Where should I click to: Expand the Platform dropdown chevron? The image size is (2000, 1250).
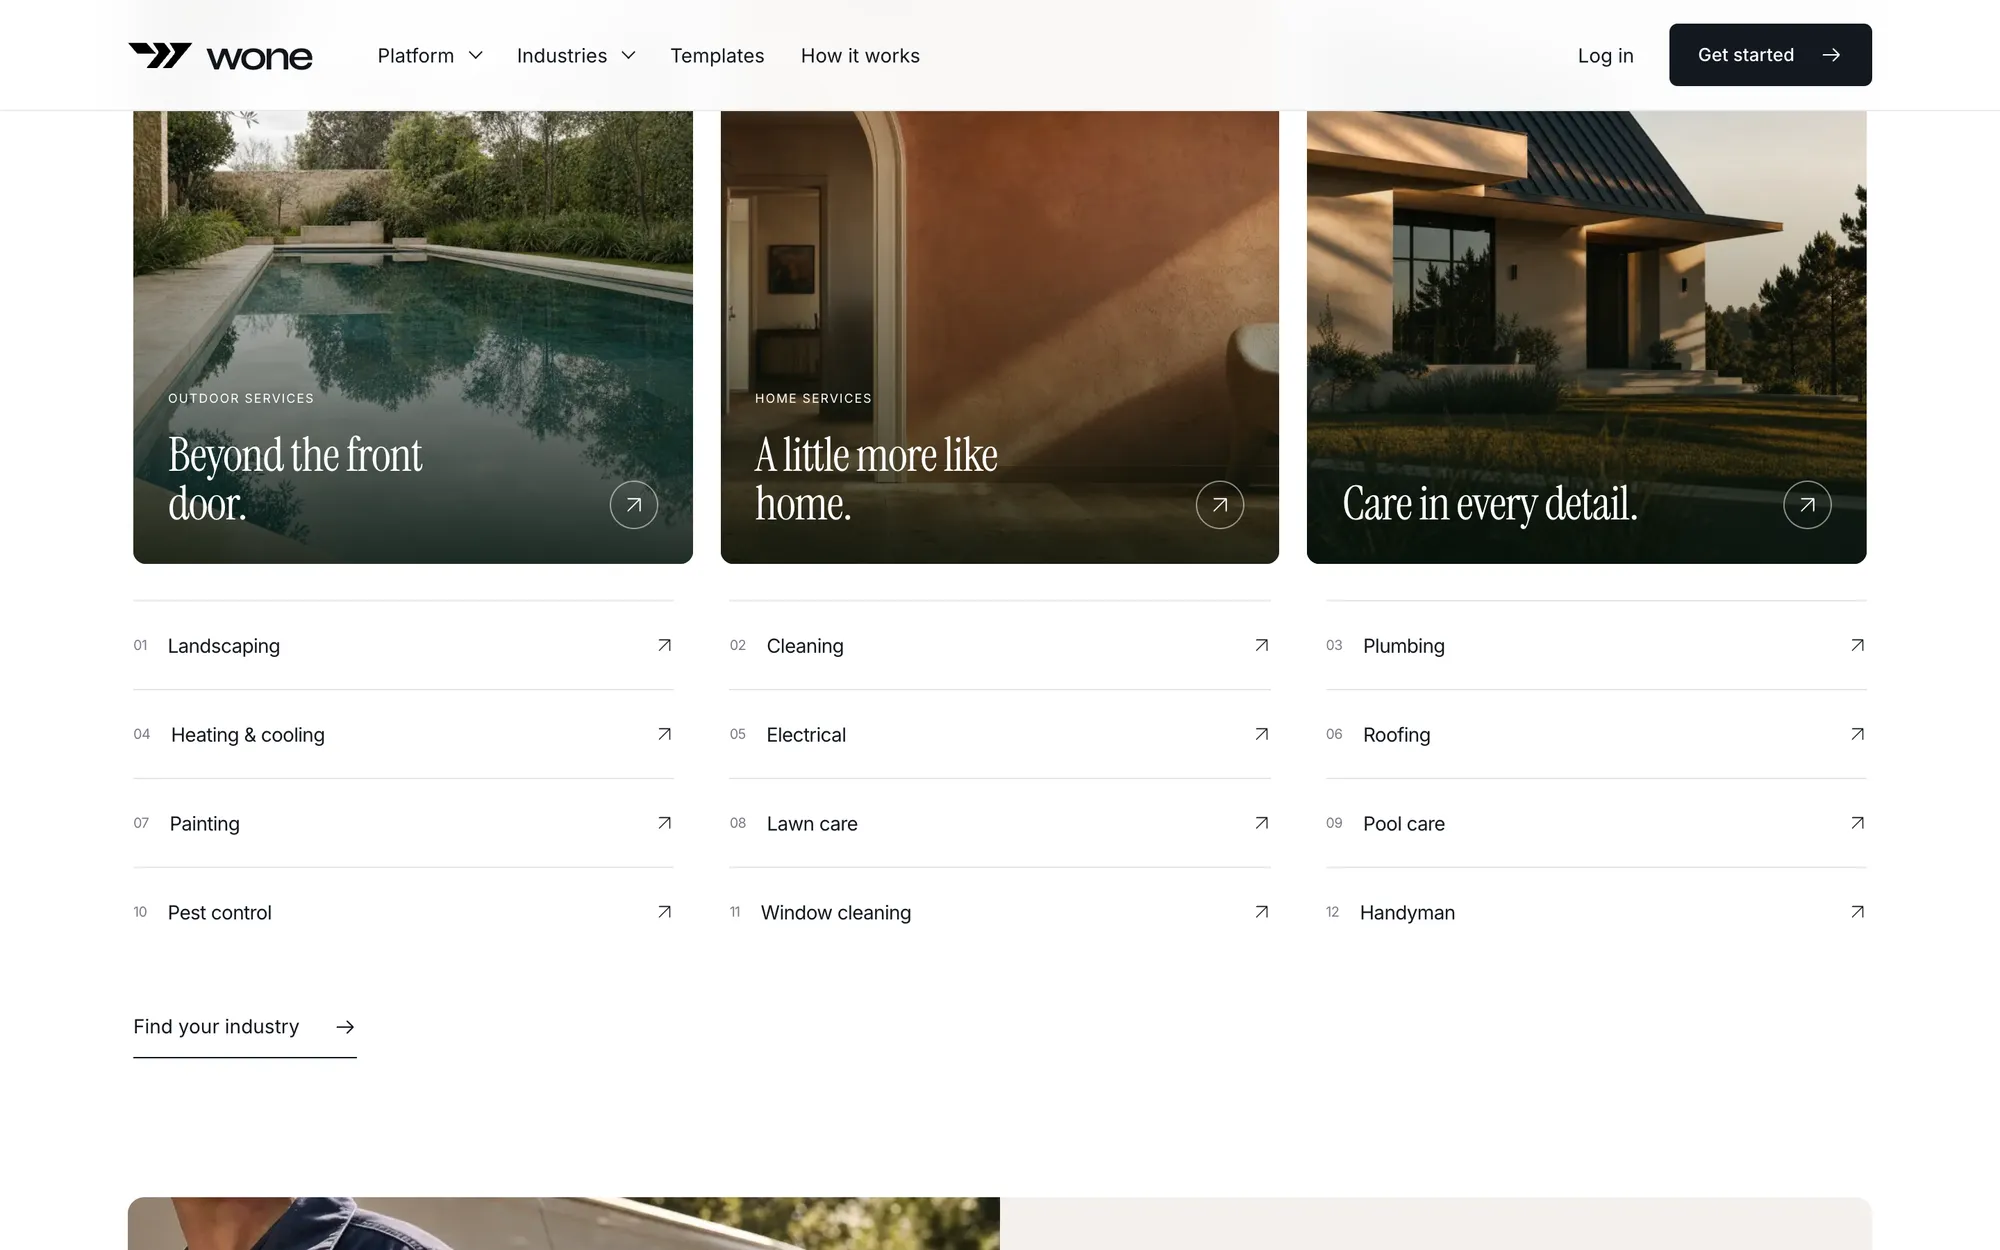coord(476,56)
